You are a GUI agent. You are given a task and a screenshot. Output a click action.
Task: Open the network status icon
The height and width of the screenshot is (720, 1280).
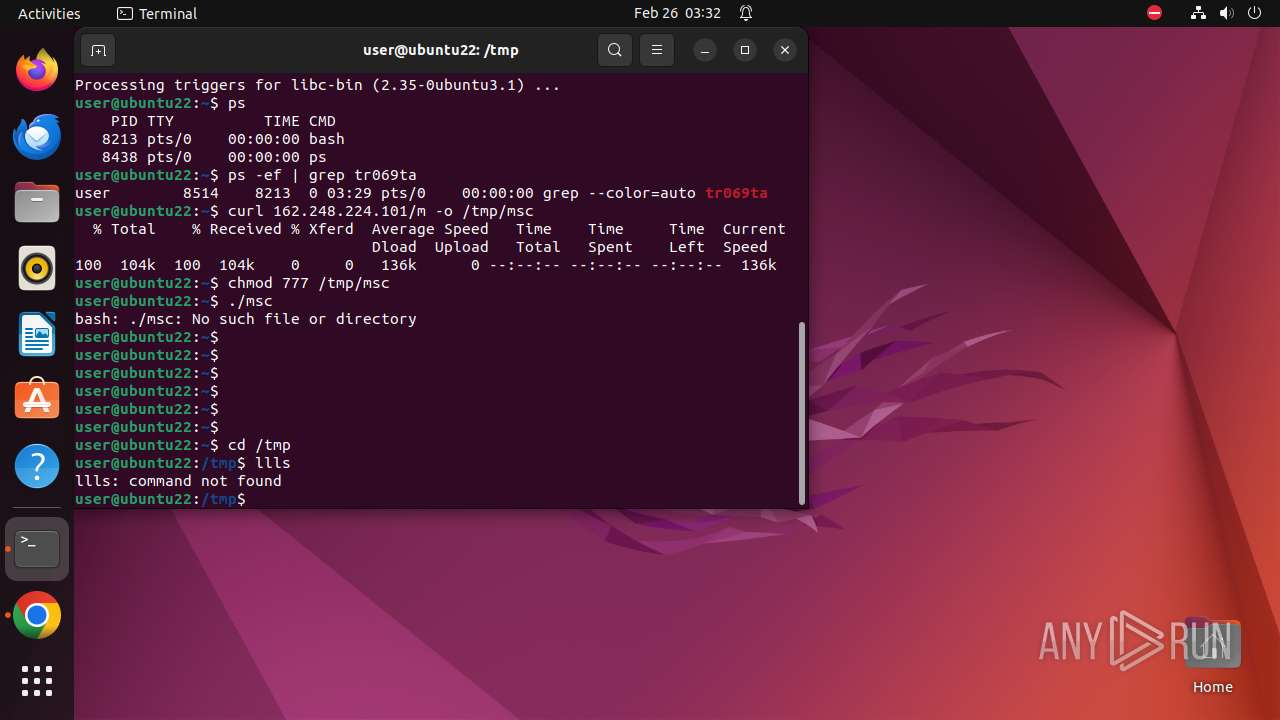point(1199,13)
